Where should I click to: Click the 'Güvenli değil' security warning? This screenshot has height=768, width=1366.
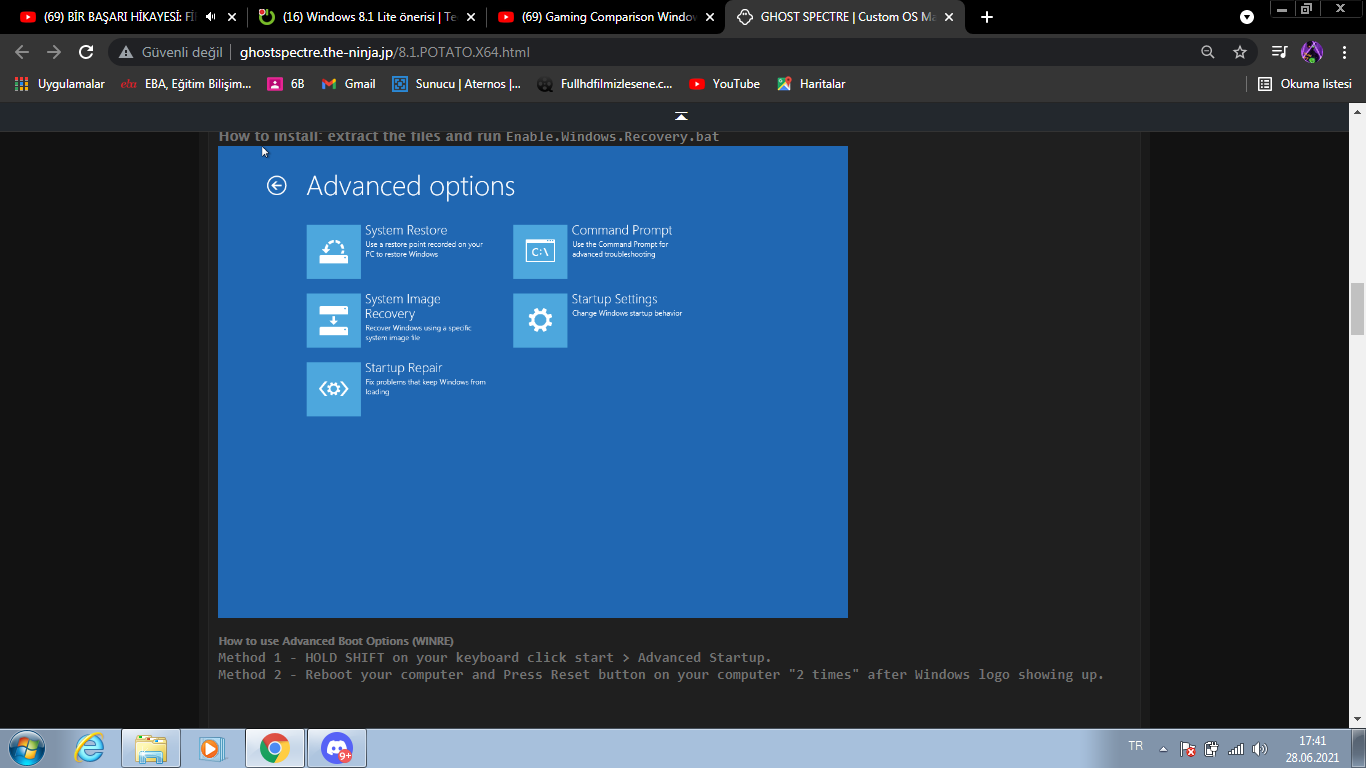point(171,52)
